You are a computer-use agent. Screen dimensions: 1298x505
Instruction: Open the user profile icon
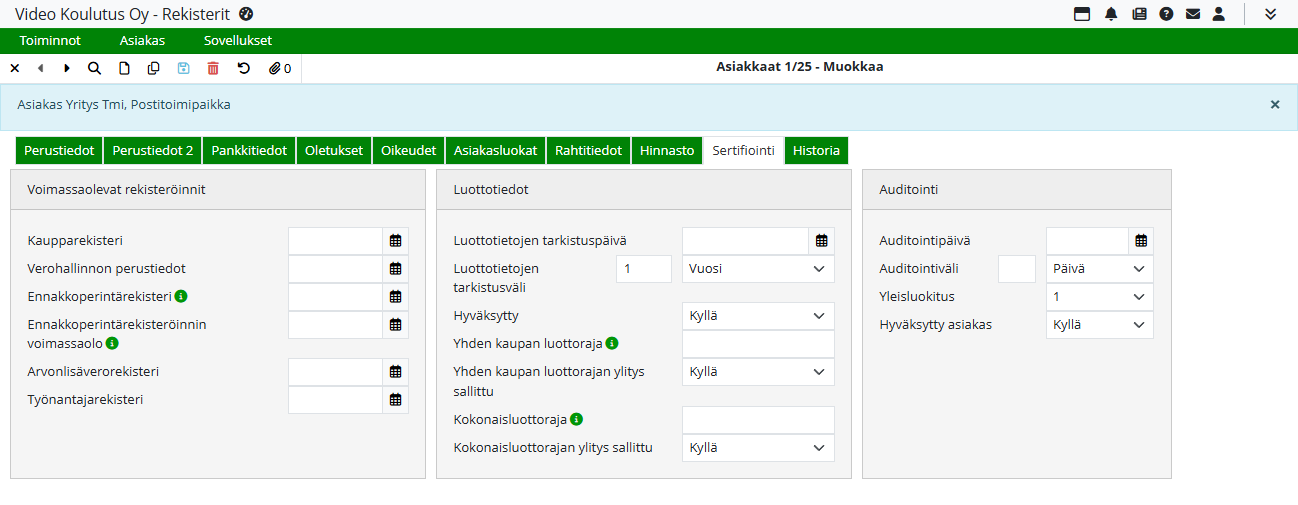(1218, 14)
